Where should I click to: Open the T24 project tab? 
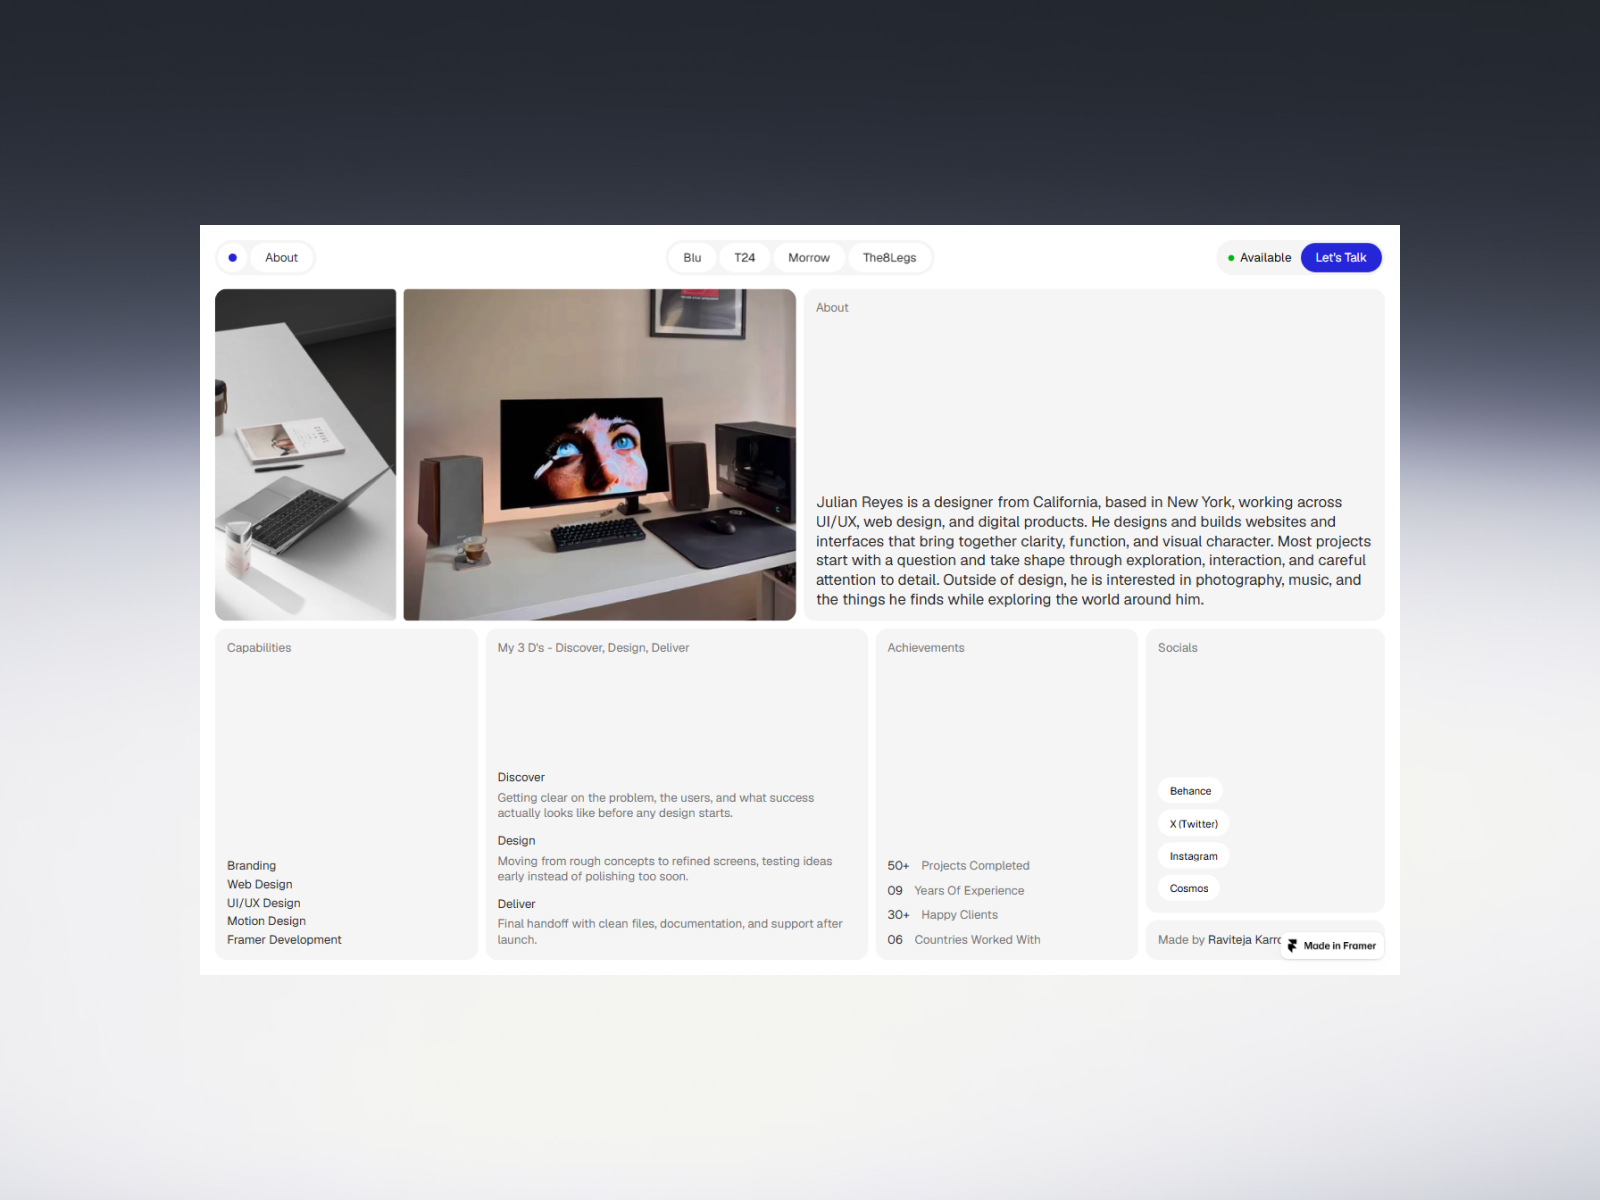(x=744, y=257)
